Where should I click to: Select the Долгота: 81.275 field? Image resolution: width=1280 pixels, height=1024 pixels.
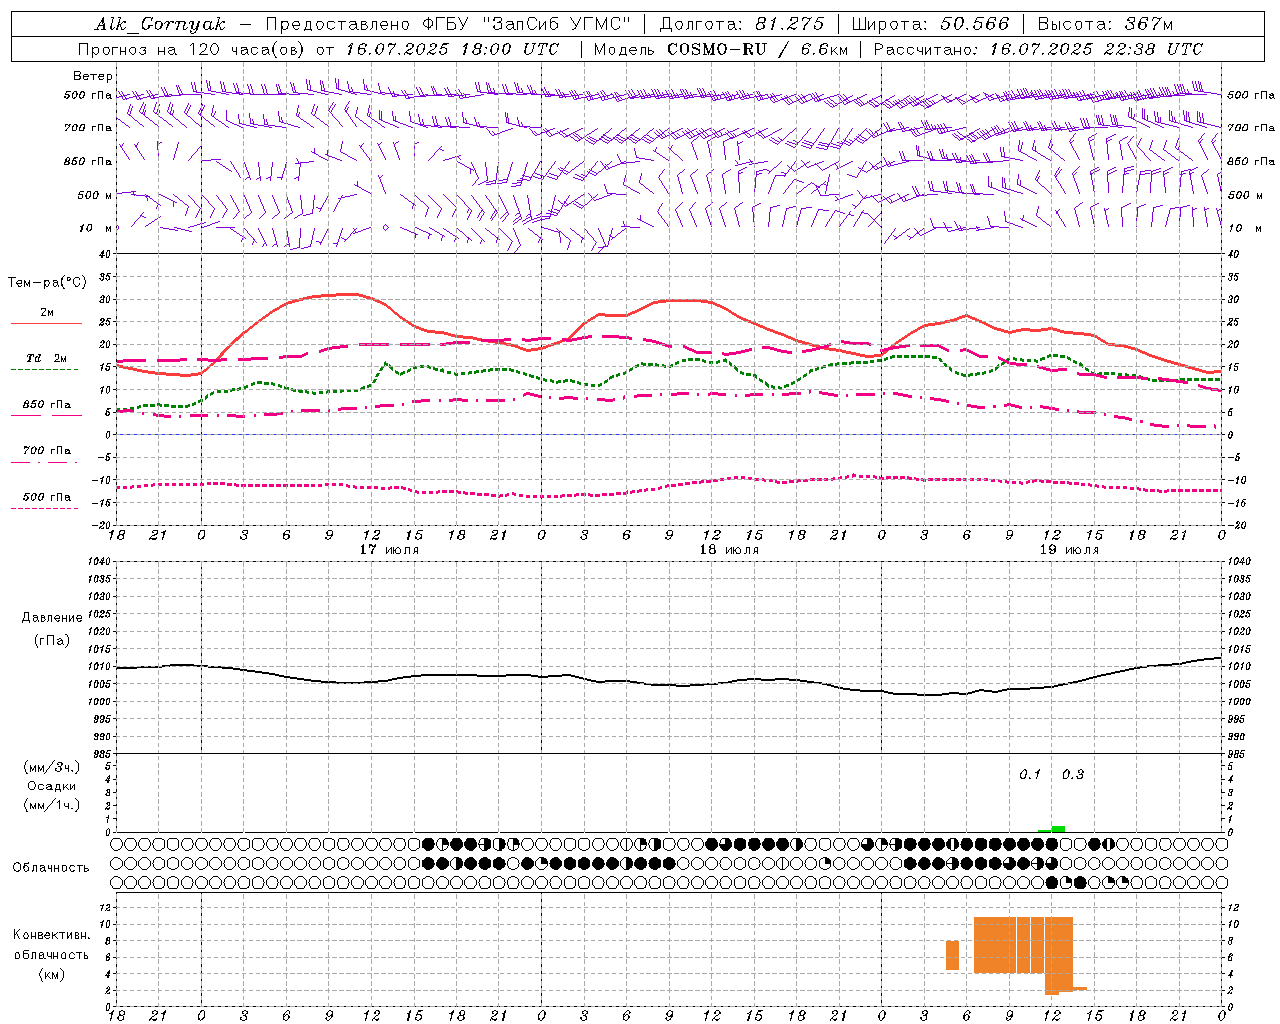tap(742, 24)
